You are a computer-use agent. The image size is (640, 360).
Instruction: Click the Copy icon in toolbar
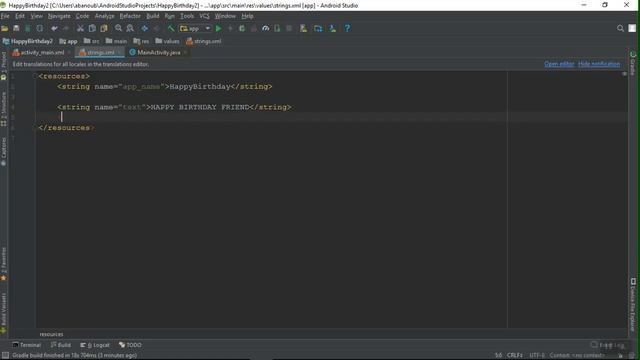pos(92,29)
